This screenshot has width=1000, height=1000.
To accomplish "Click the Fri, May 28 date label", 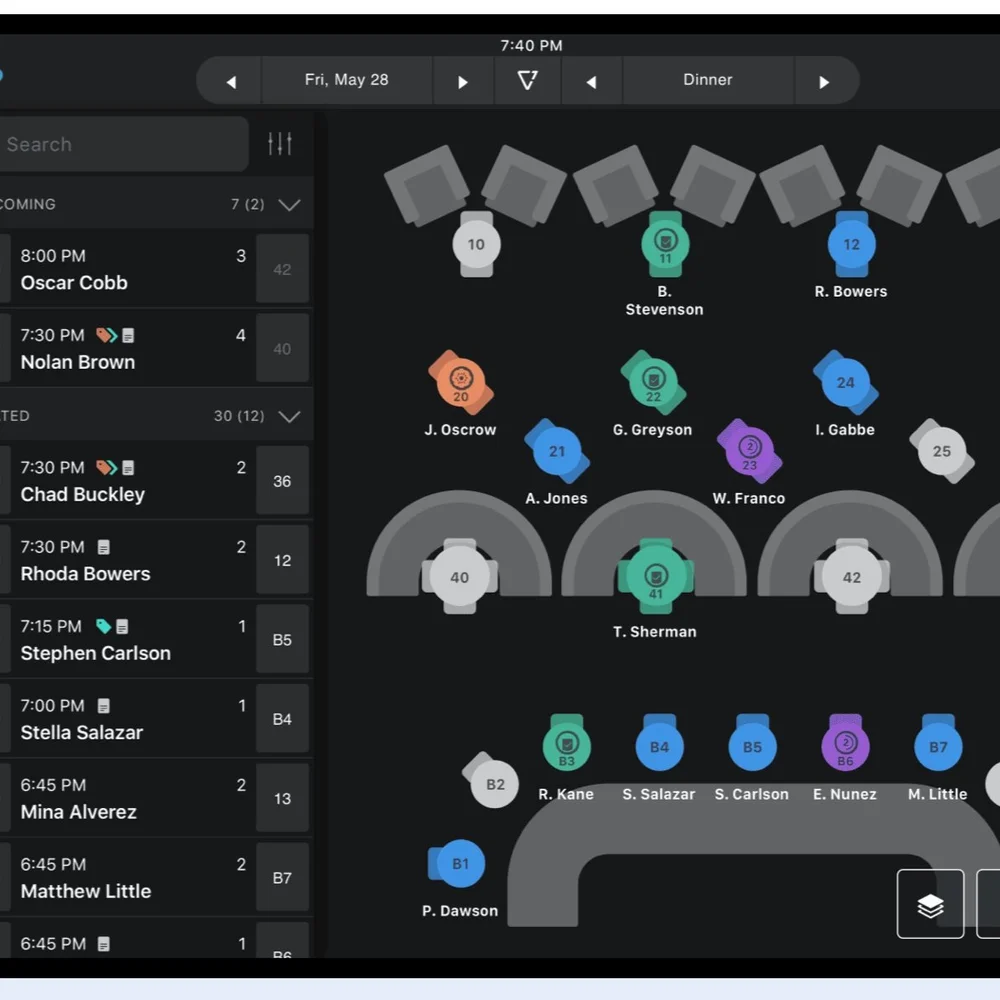I will coord(346,80).
